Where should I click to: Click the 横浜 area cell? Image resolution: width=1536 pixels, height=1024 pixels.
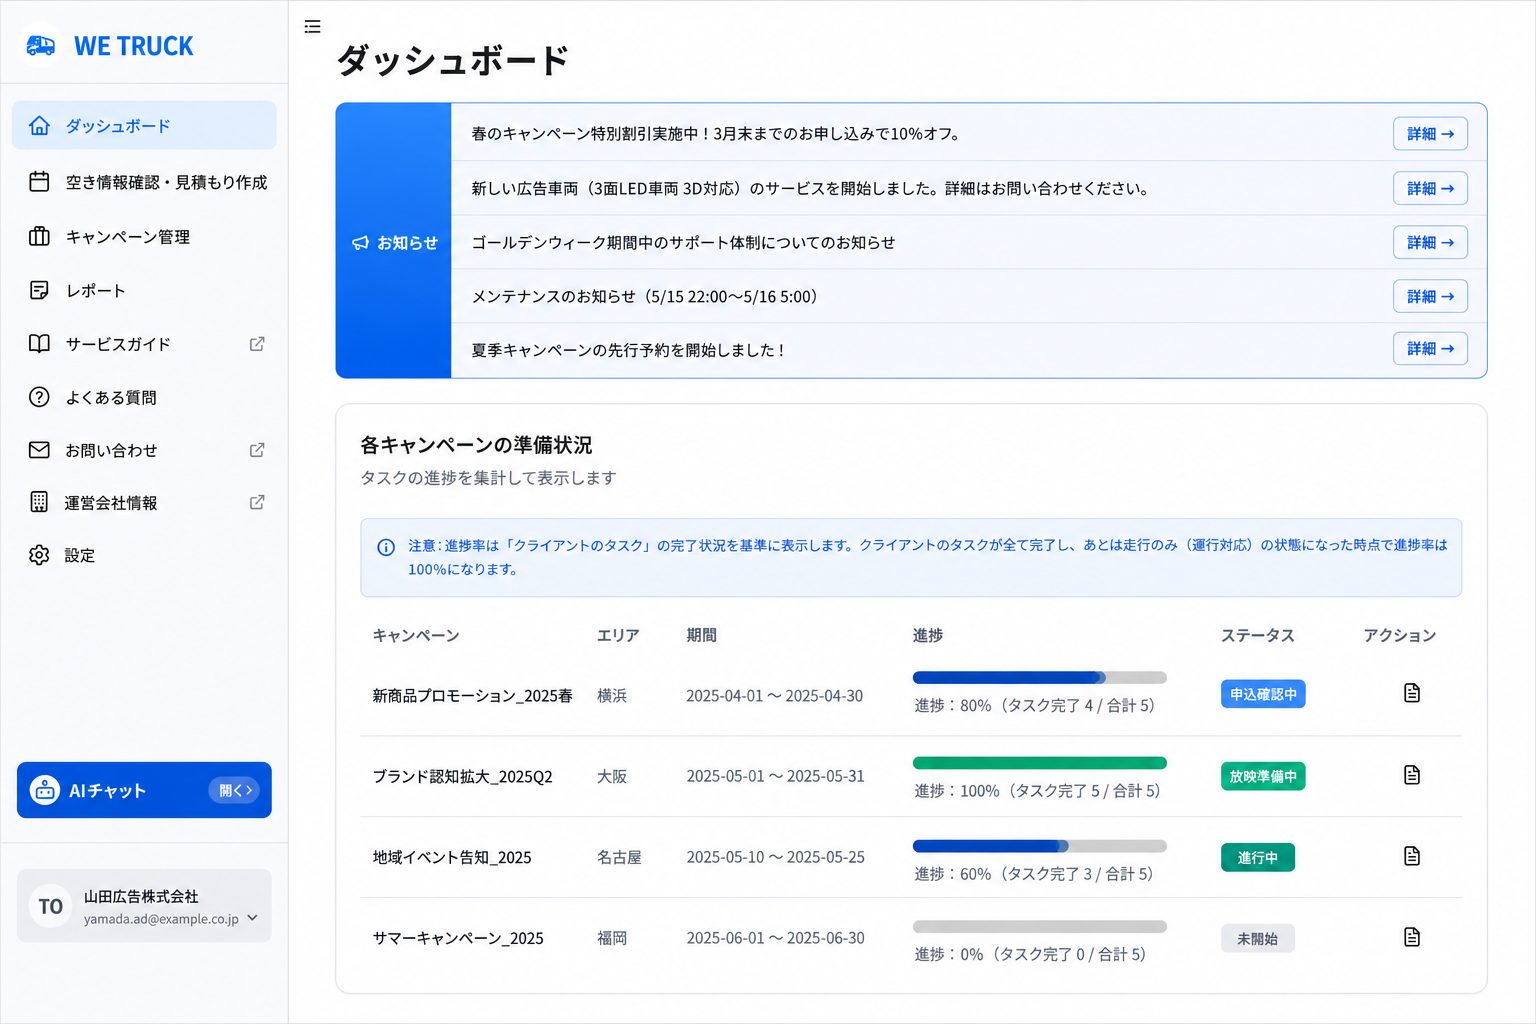pos(612,696)
